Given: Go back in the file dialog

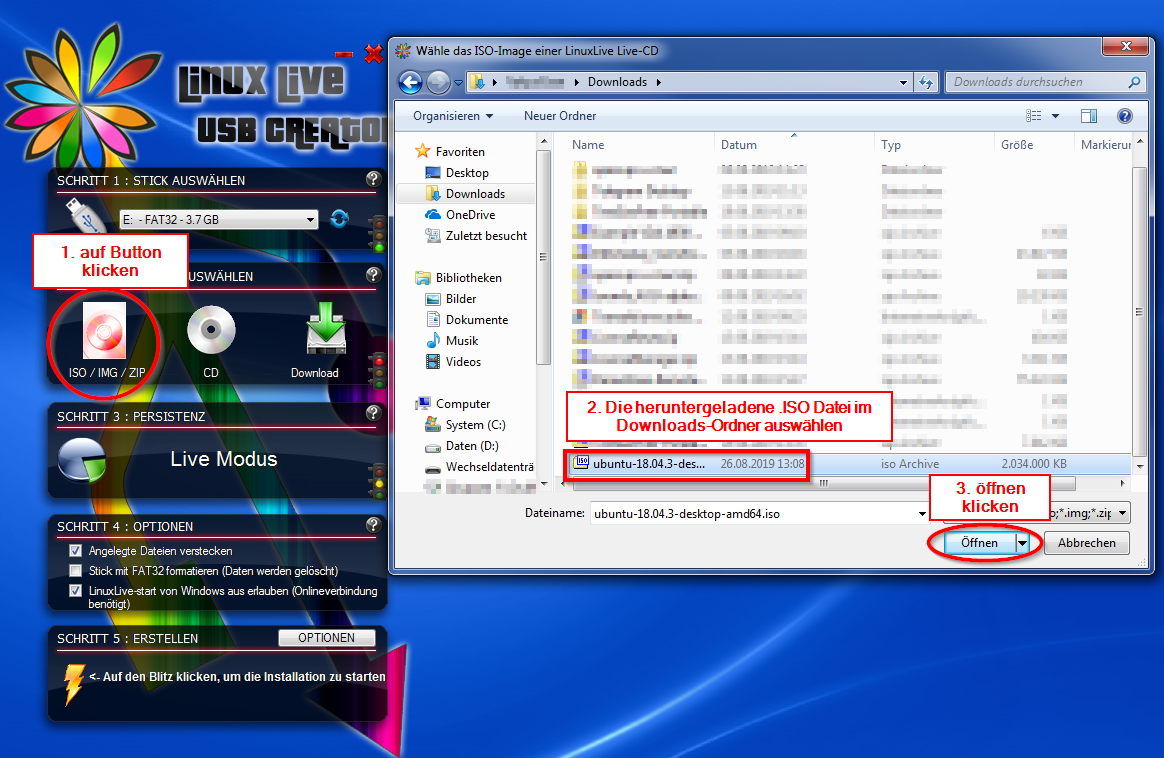Looking at the screenshot, I should pos(411,82).
